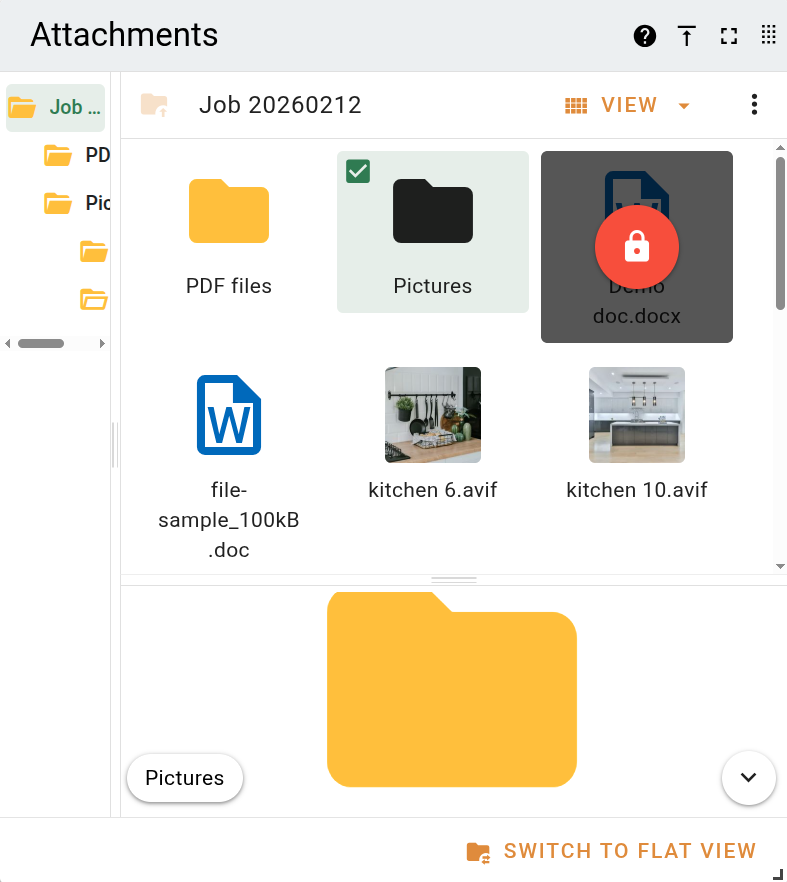Click the orange grid view icon

[x=576, y=105]
